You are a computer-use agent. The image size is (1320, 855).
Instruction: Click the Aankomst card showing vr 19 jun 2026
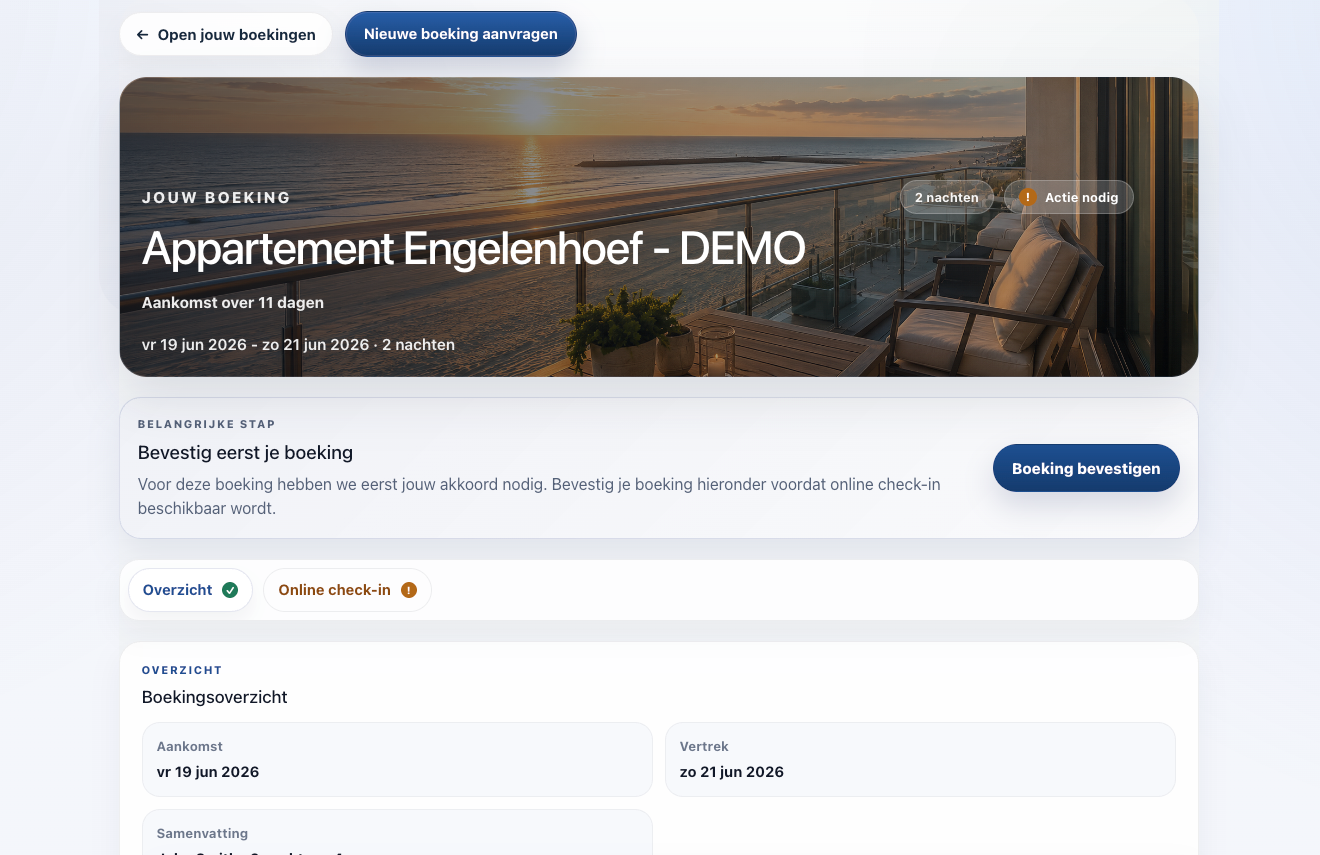click(x=397, y=760)
